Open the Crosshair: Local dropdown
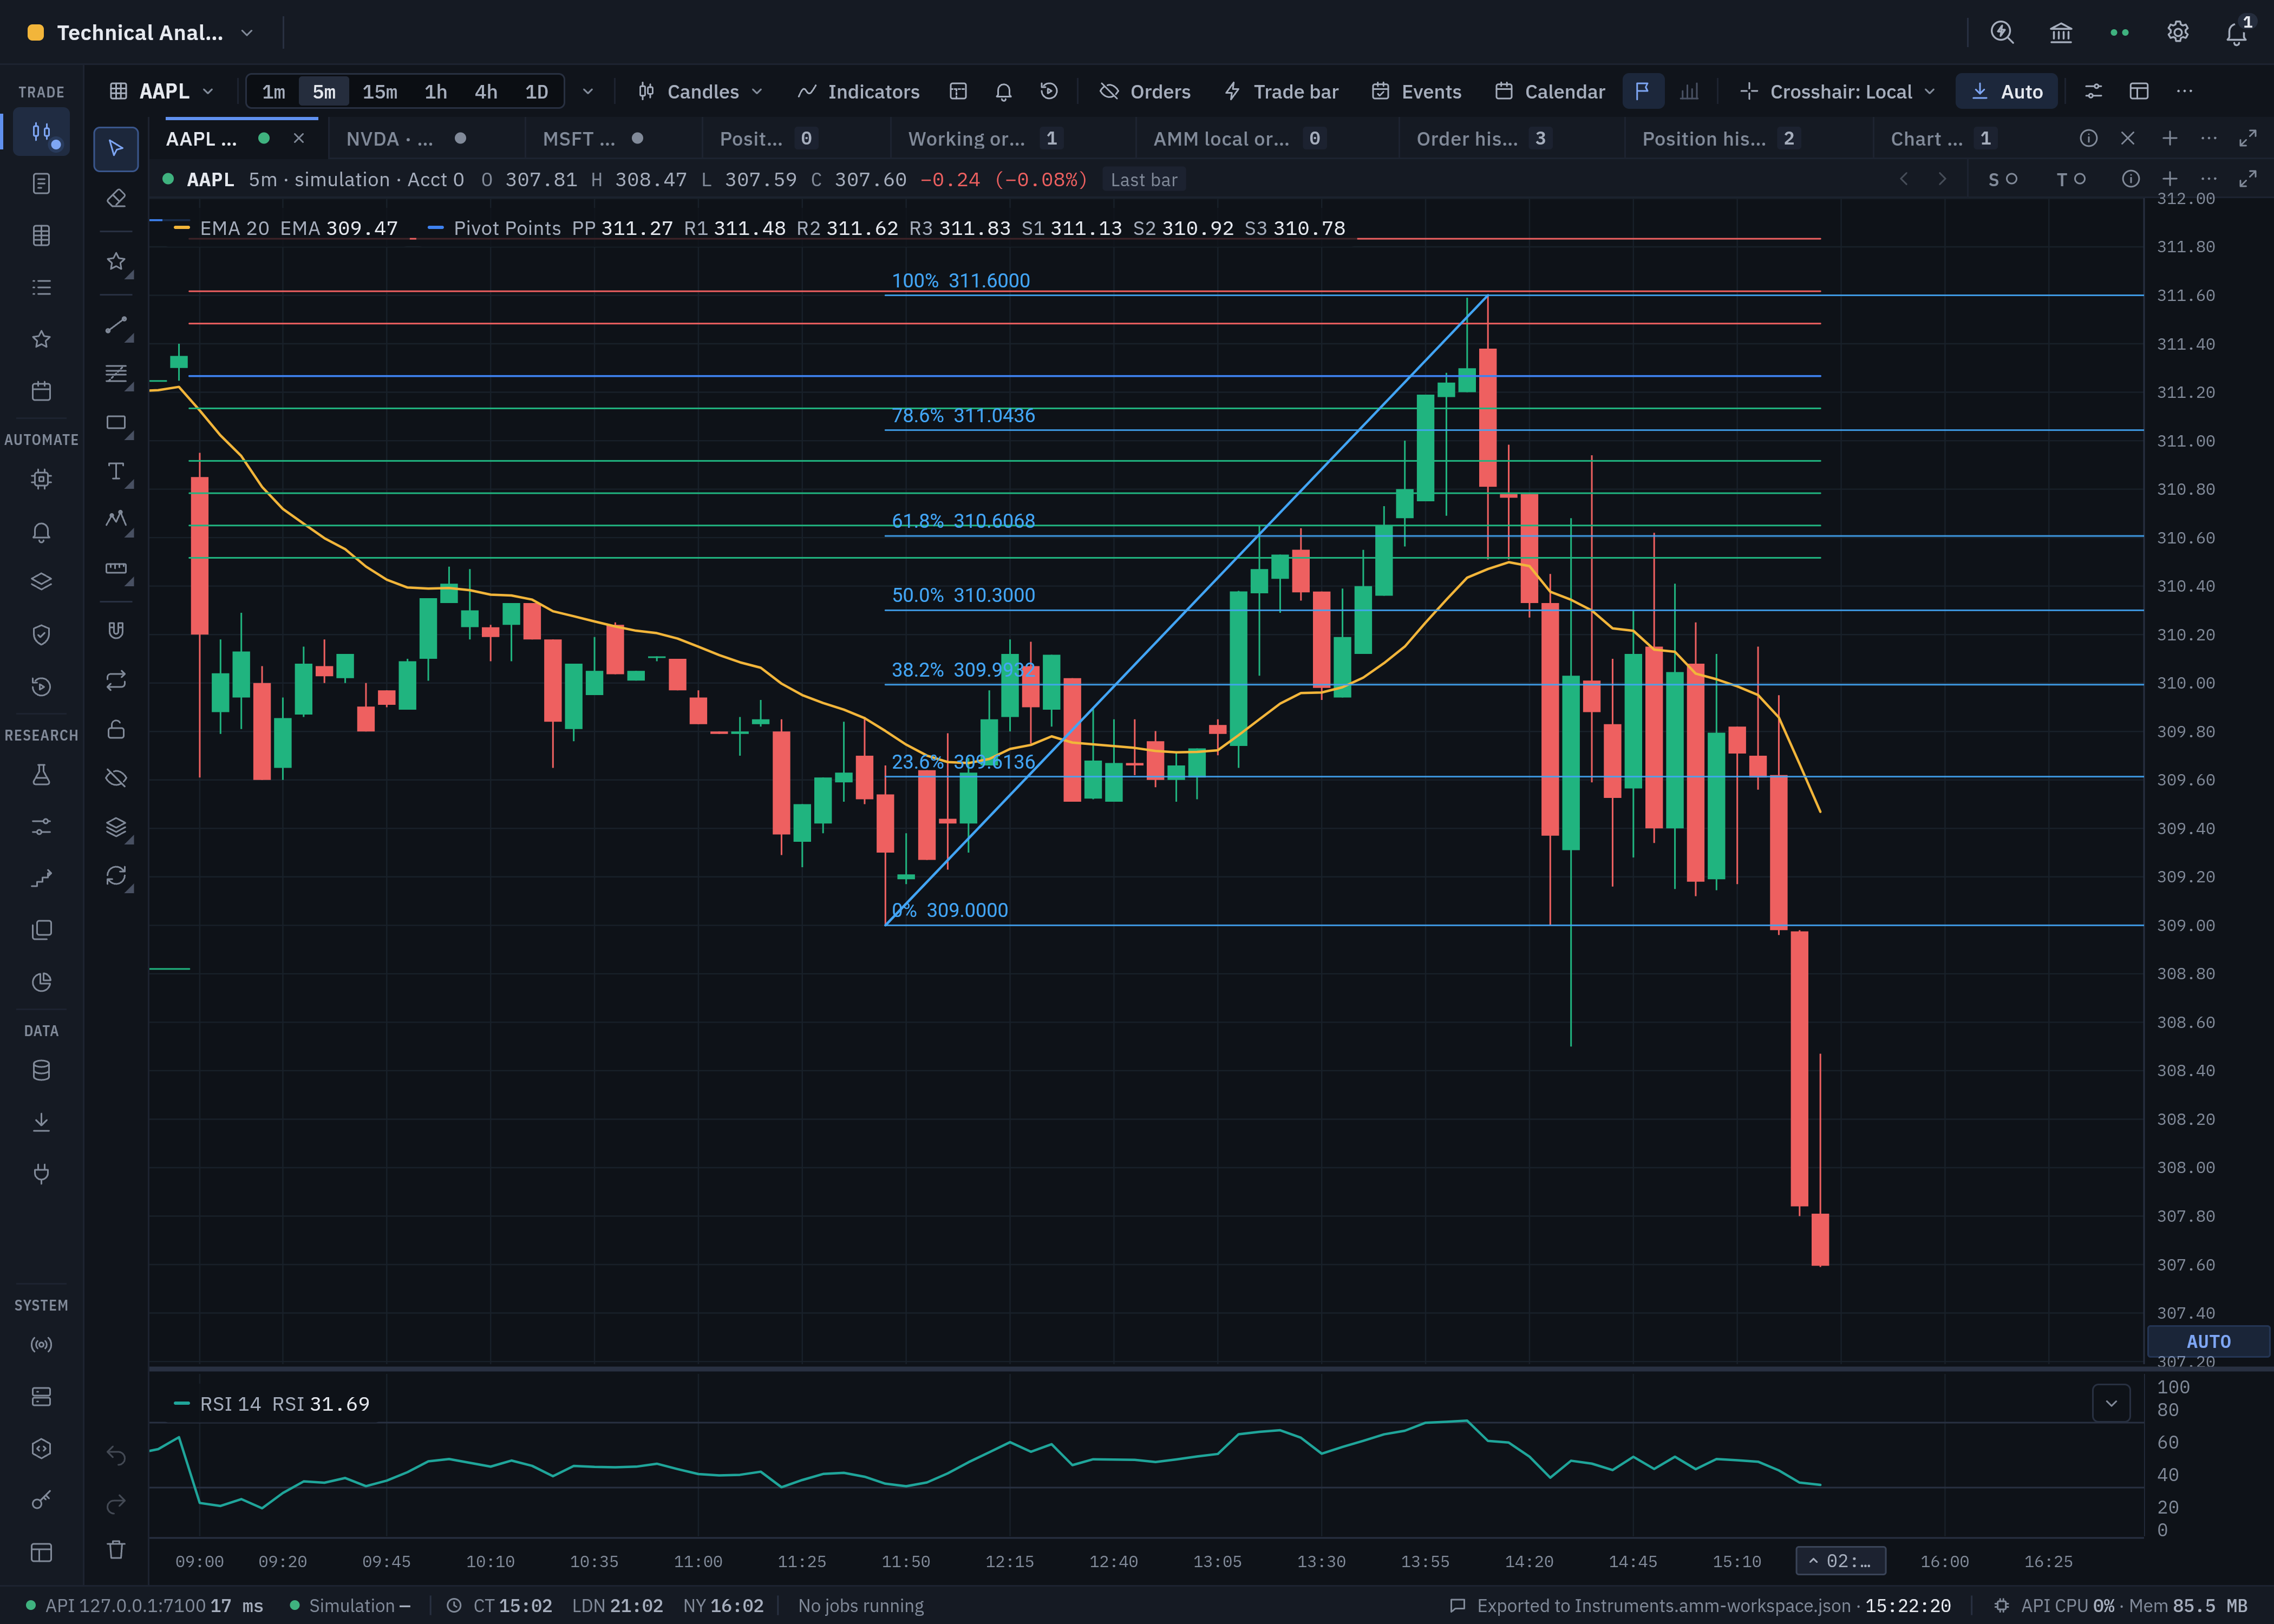2274x1624 pixels. (x=1838, y=91)
